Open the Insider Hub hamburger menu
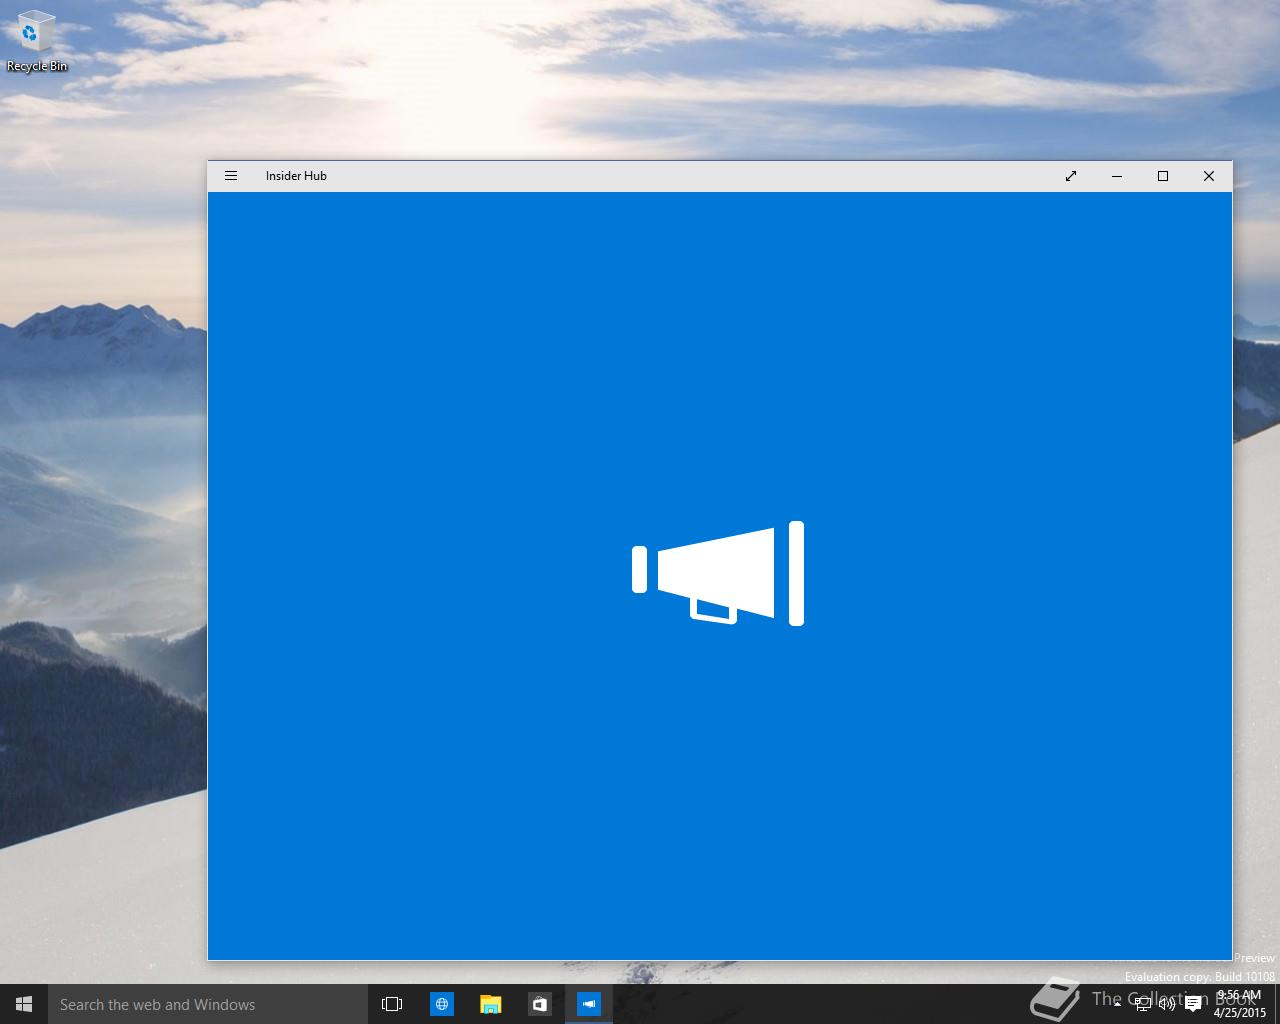The width and height of the screenshot is (1280, 1024). (231, 176)
